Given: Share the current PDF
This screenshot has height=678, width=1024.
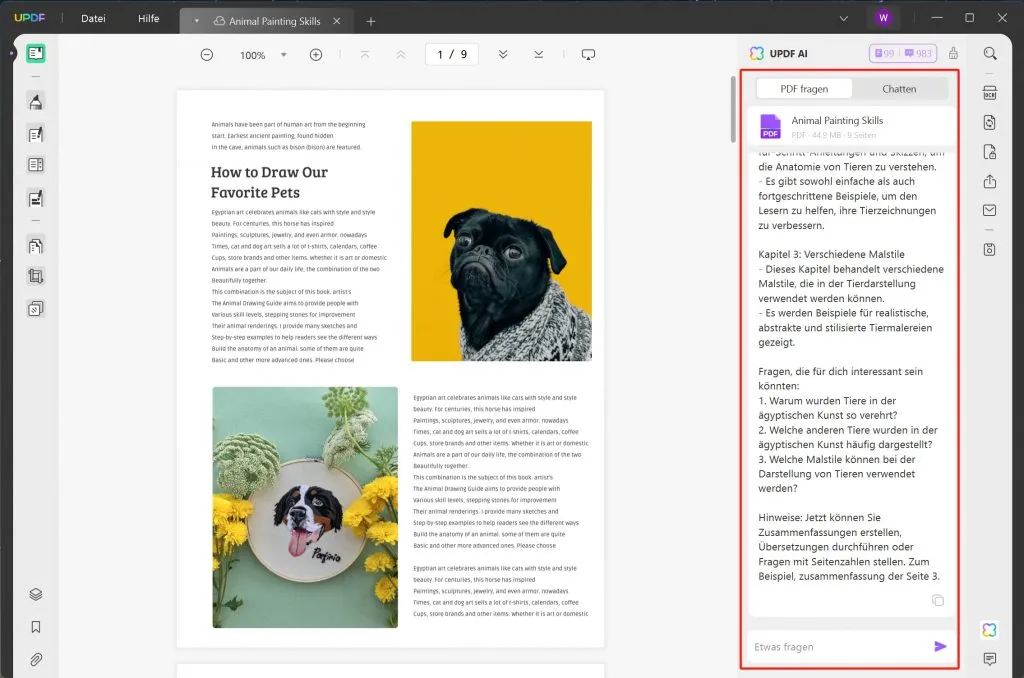Looking at the screenshot, I should (988, 181).
